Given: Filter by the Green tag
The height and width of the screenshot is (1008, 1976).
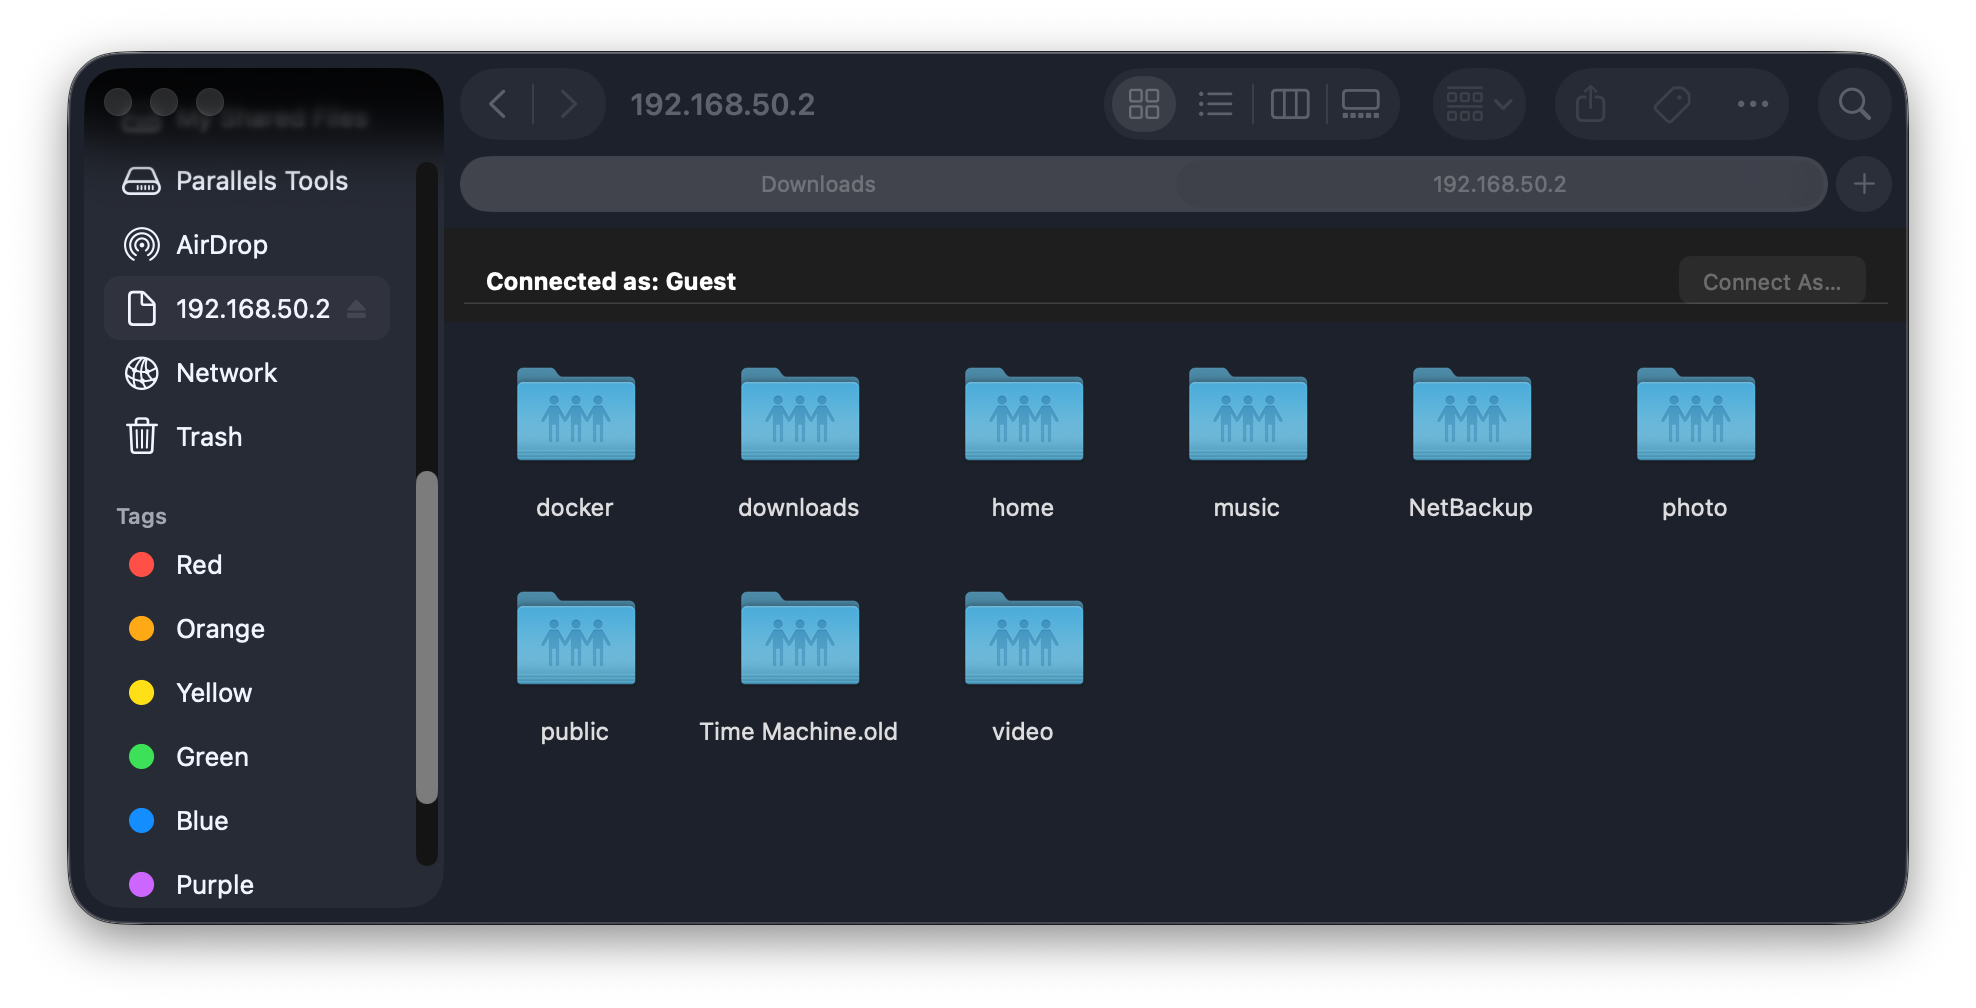Looking at the screenshot, I should coord(247,757).
